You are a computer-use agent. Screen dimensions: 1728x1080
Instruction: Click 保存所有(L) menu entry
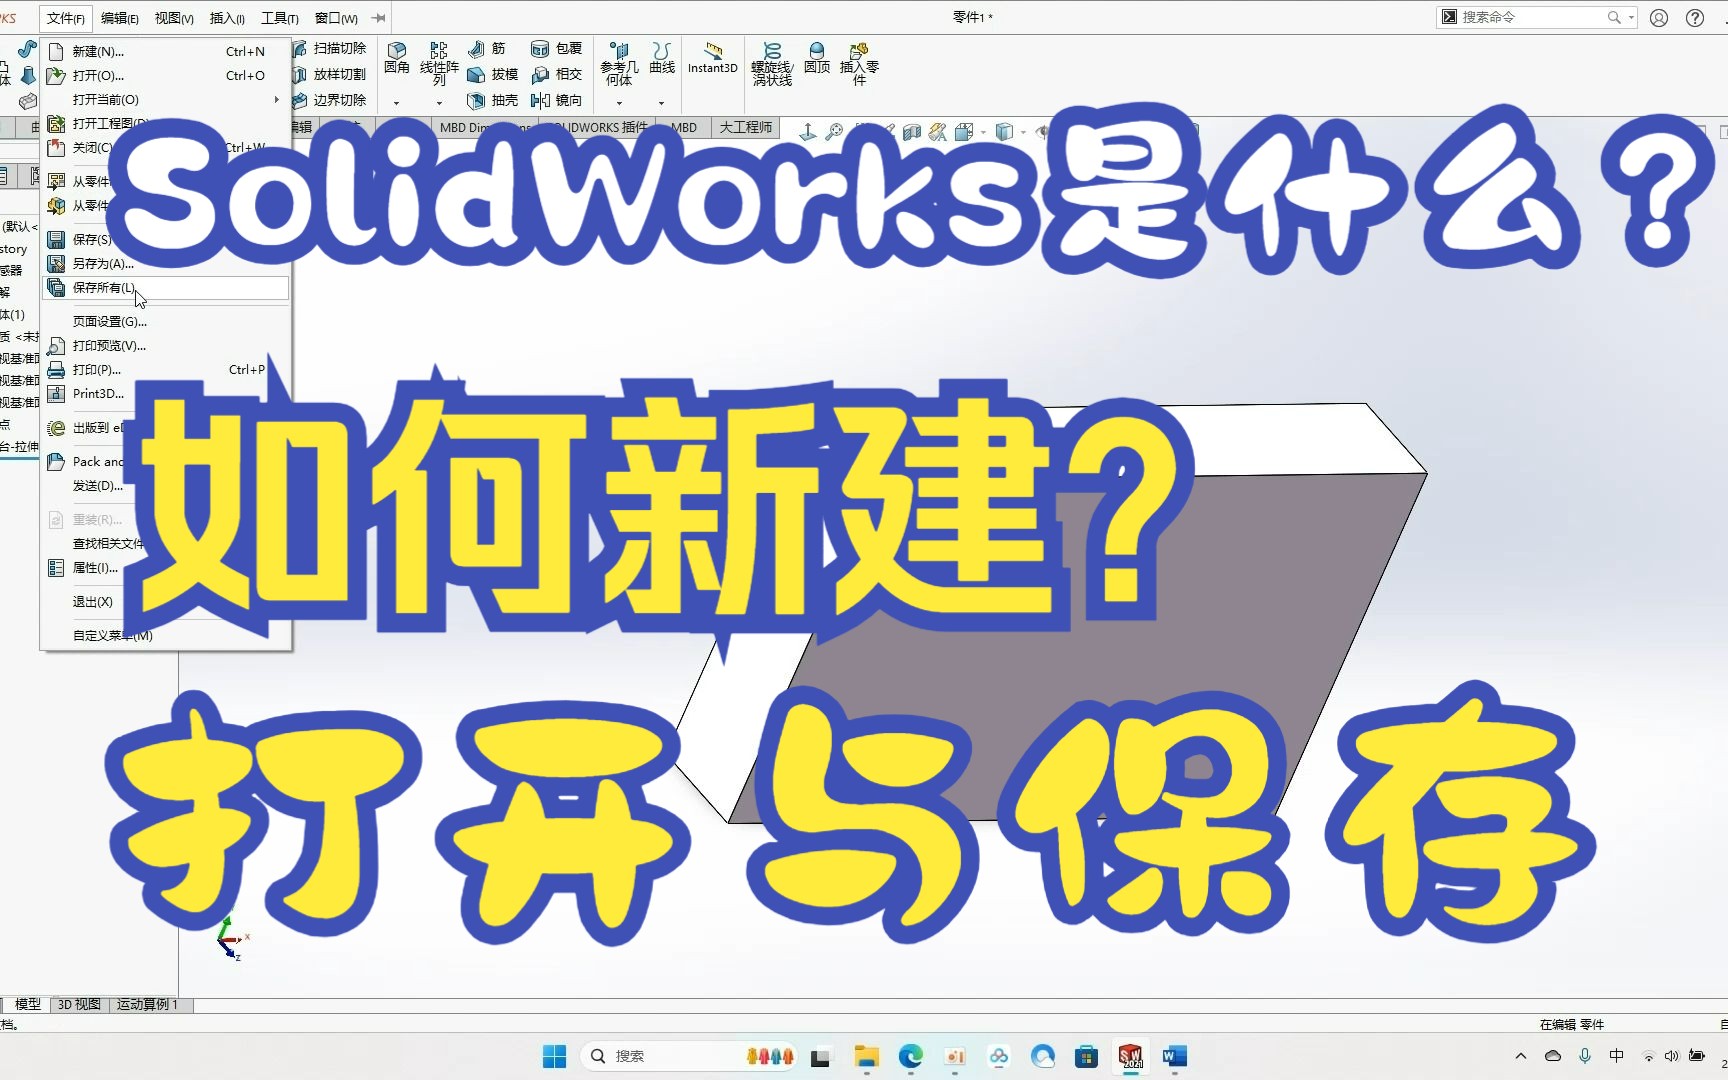(166, 288)
